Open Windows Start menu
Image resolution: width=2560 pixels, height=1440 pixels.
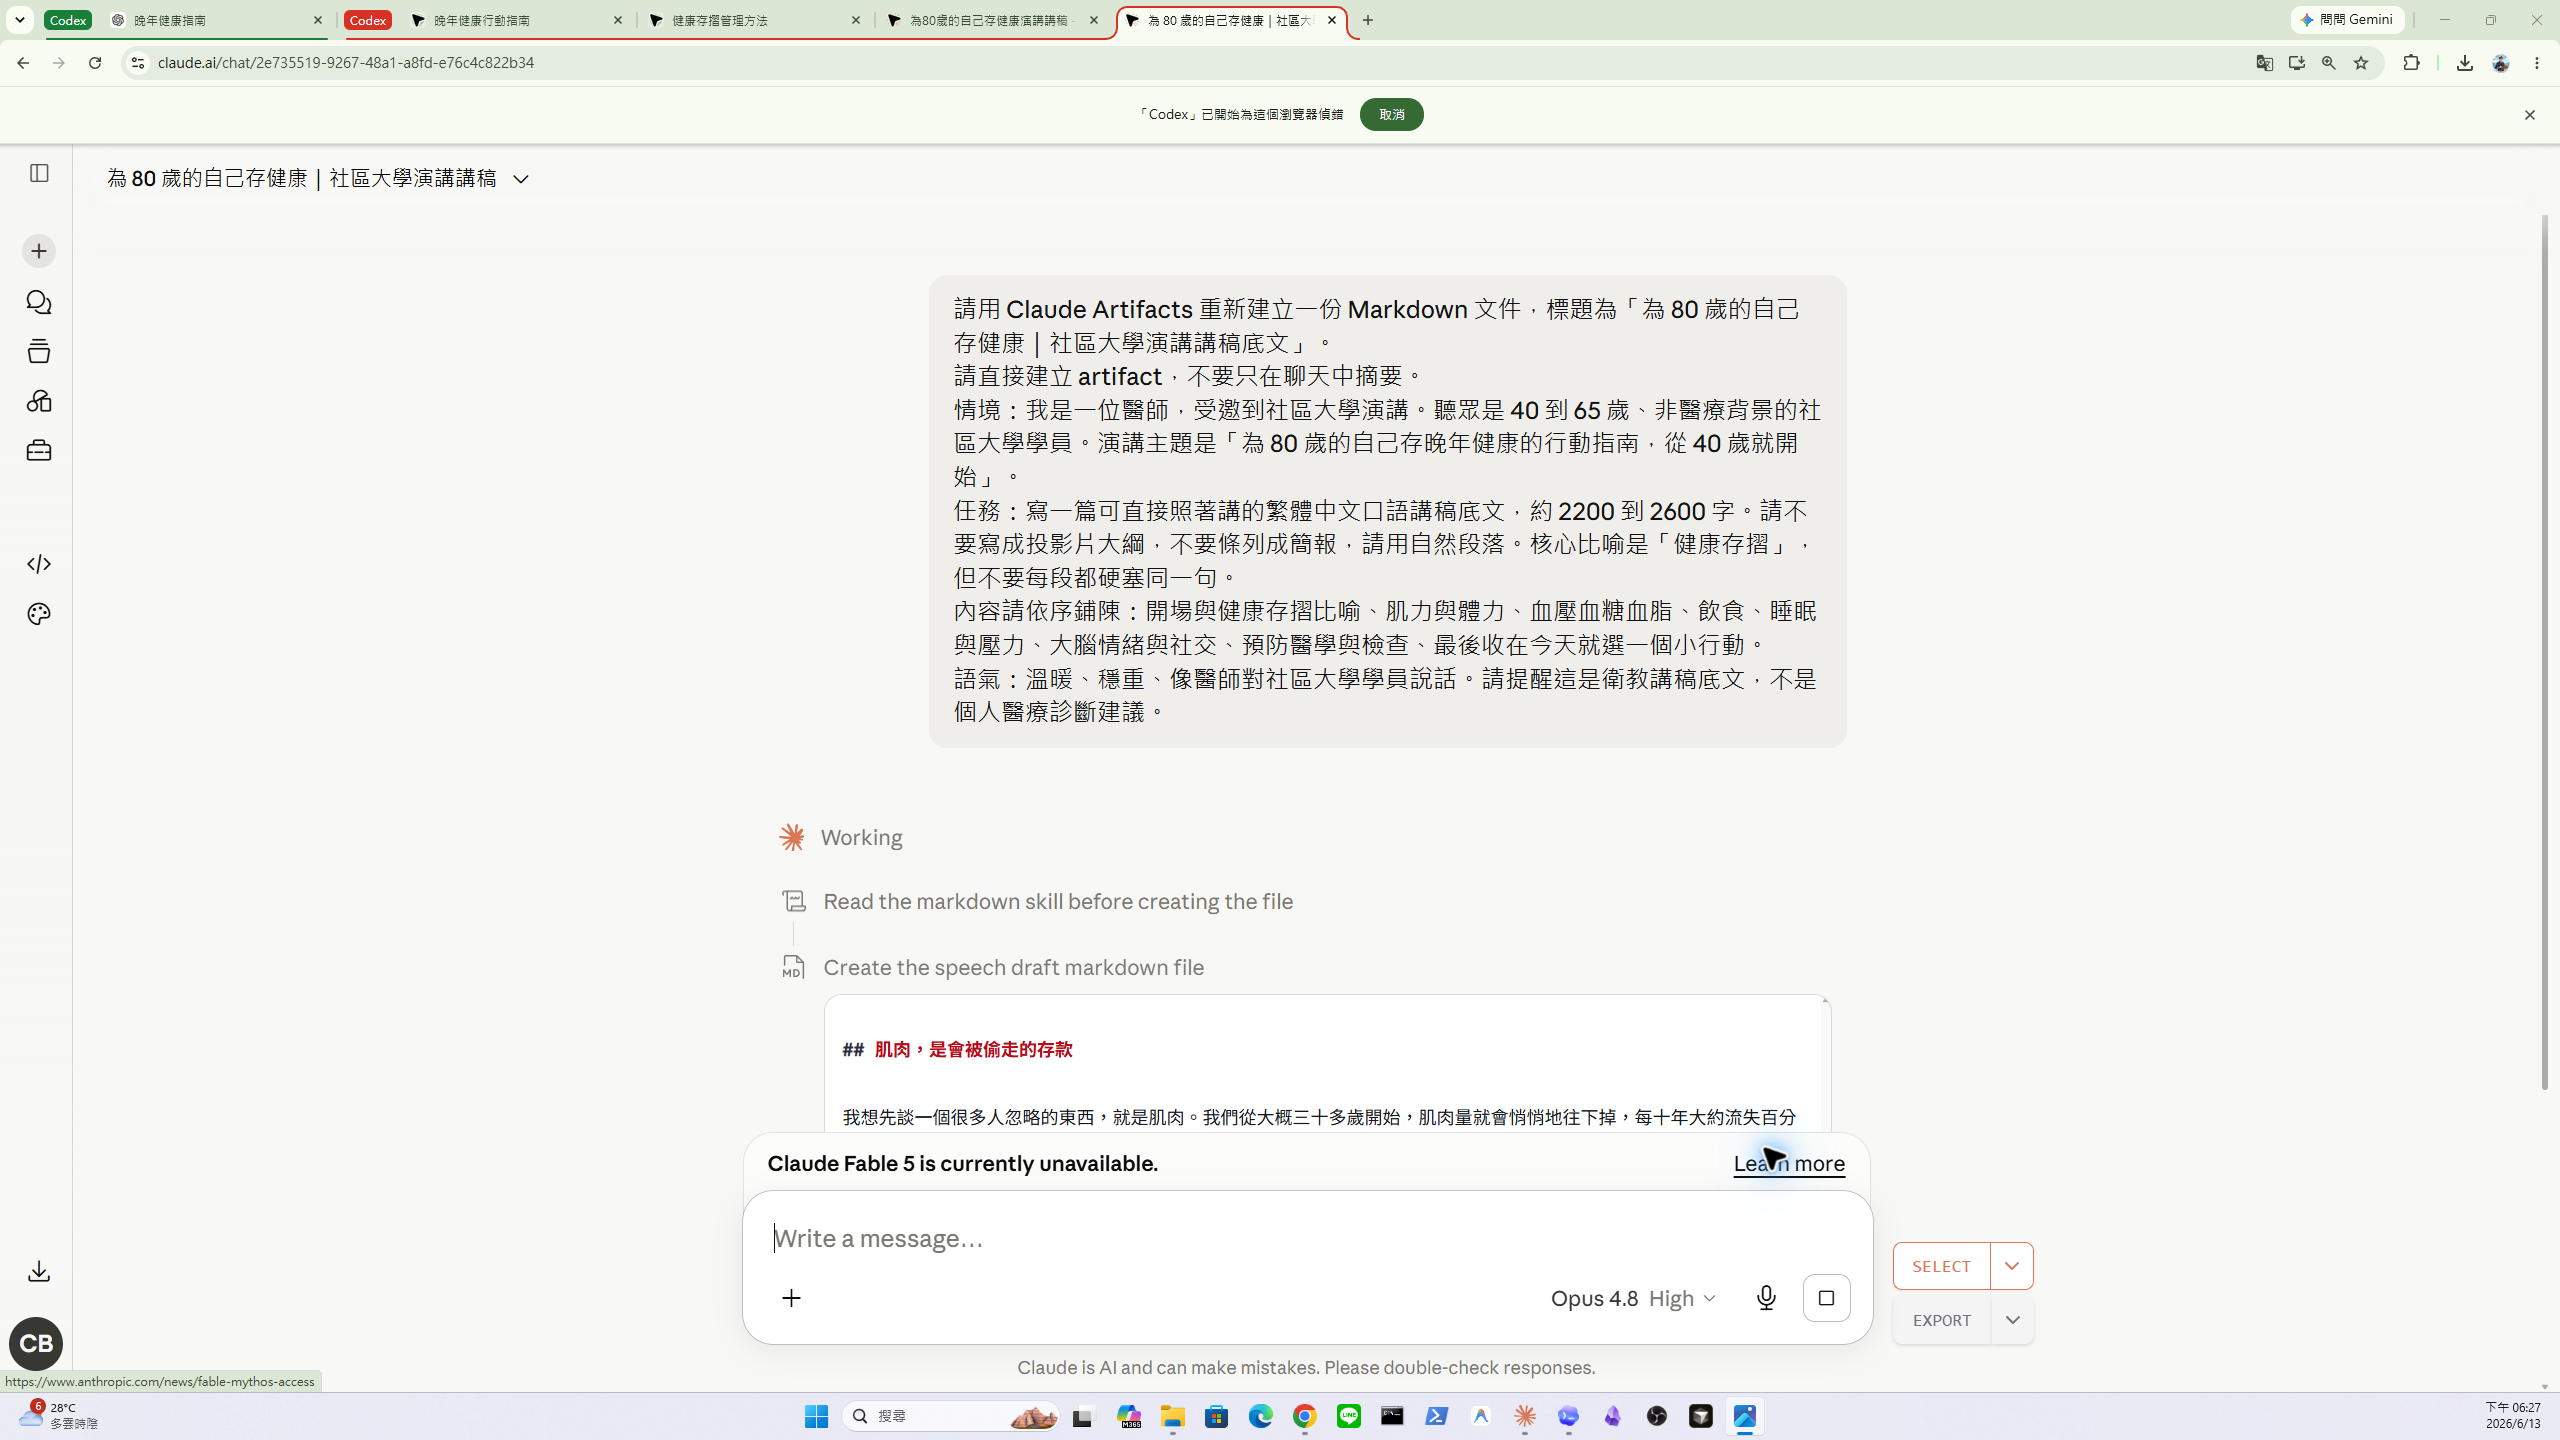pos(816,1416)
